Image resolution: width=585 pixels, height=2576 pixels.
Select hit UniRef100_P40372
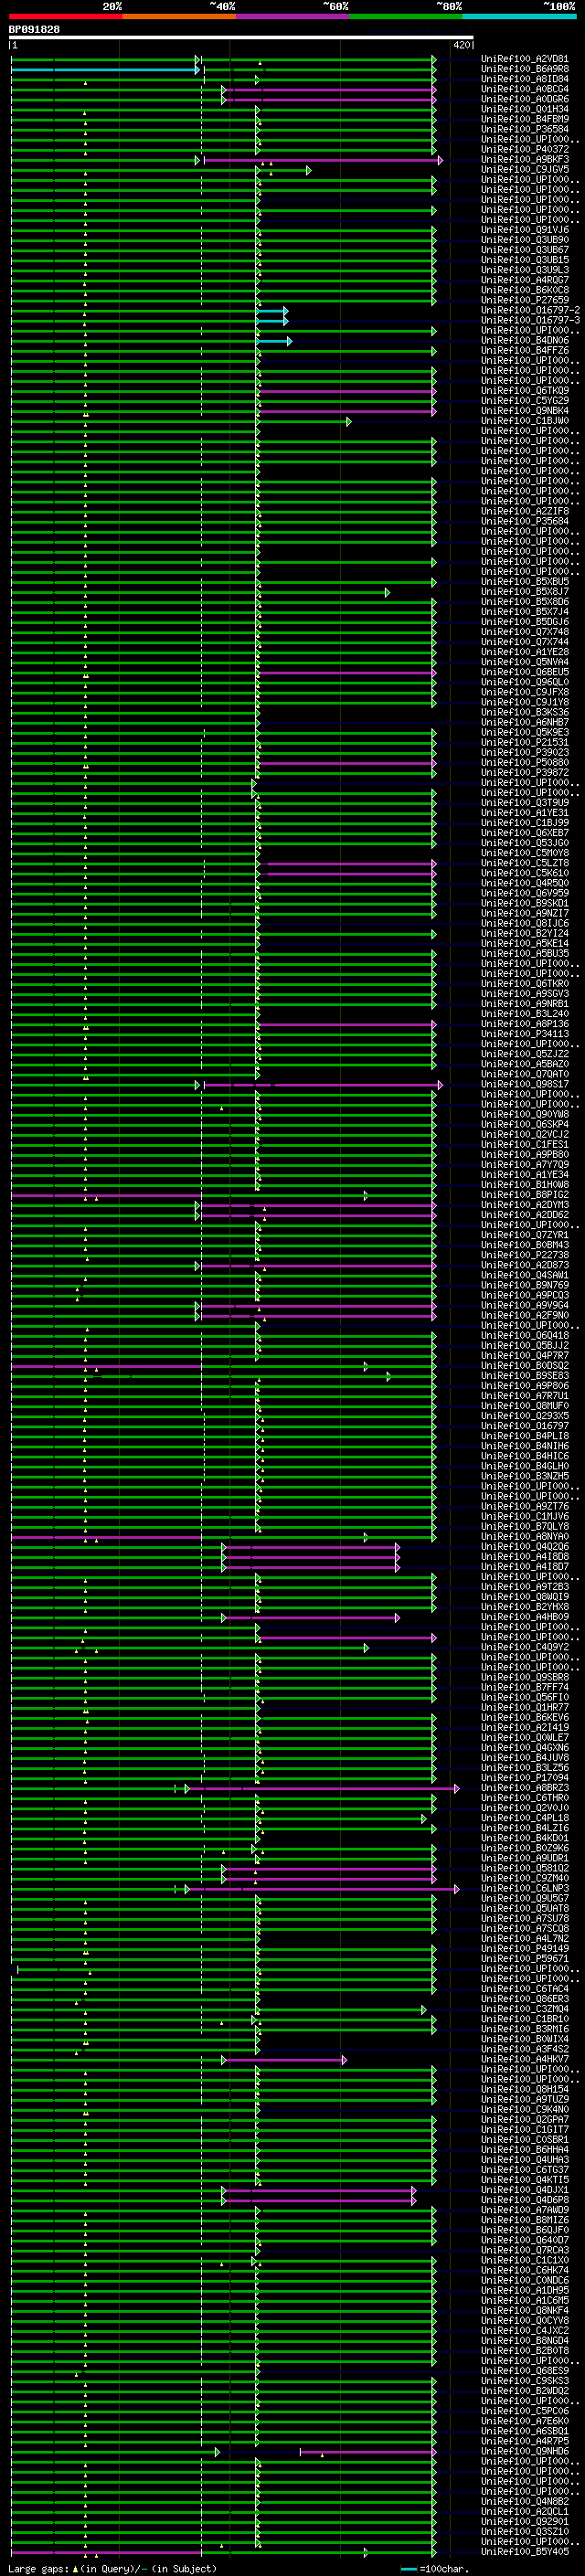[x=524, y=149]
